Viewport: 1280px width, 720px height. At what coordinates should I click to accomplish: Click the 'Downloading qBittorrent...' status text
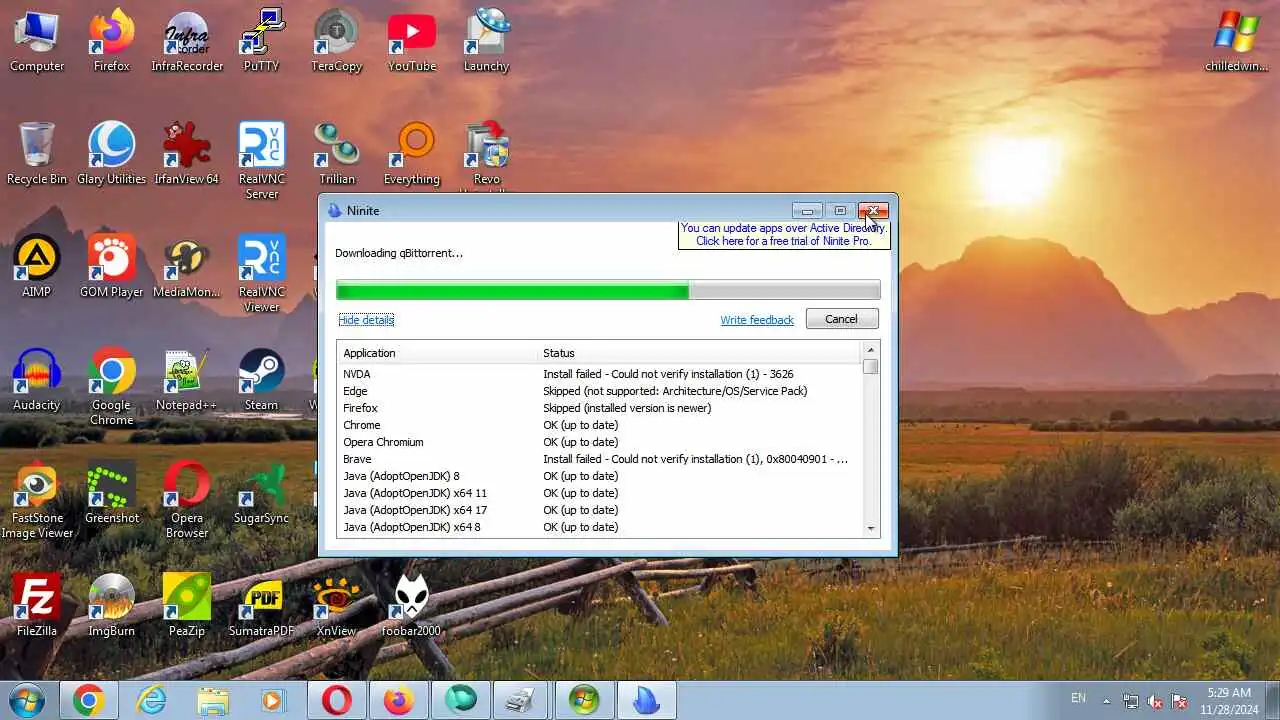click(399, 253)
